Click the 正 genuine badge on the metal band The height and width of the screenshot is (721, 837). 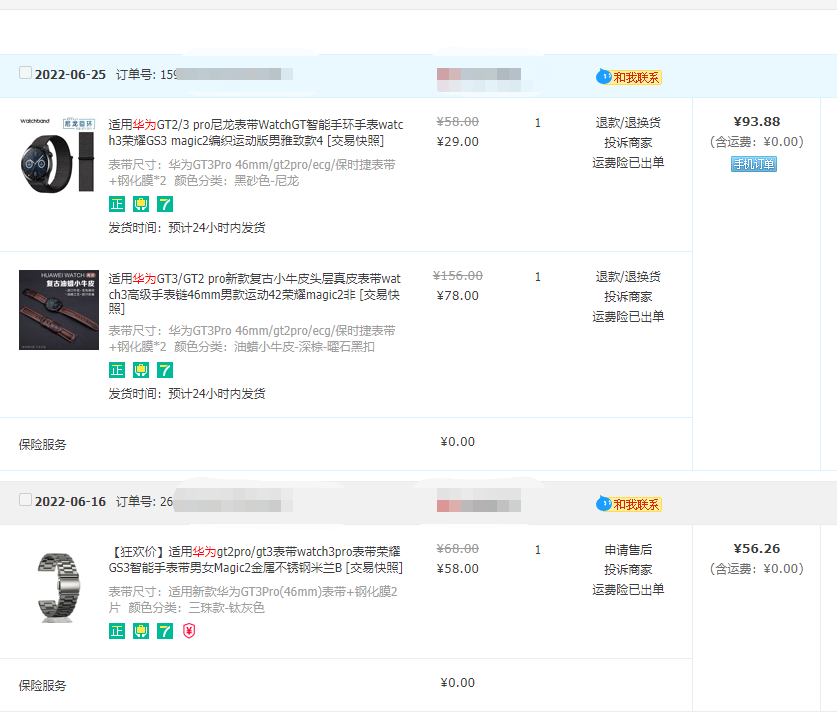click(117, 631)
